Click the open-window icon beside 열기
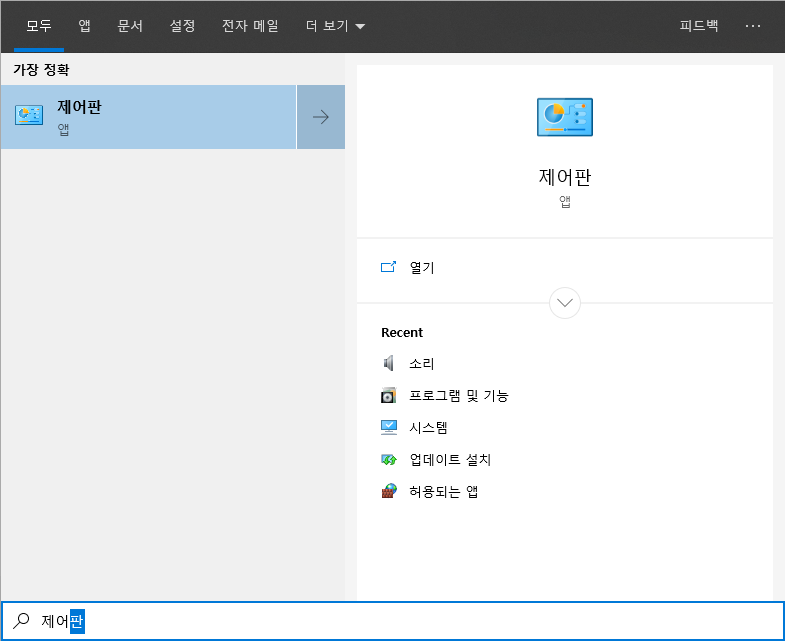 pyautogui.click(x=388, y=267)
